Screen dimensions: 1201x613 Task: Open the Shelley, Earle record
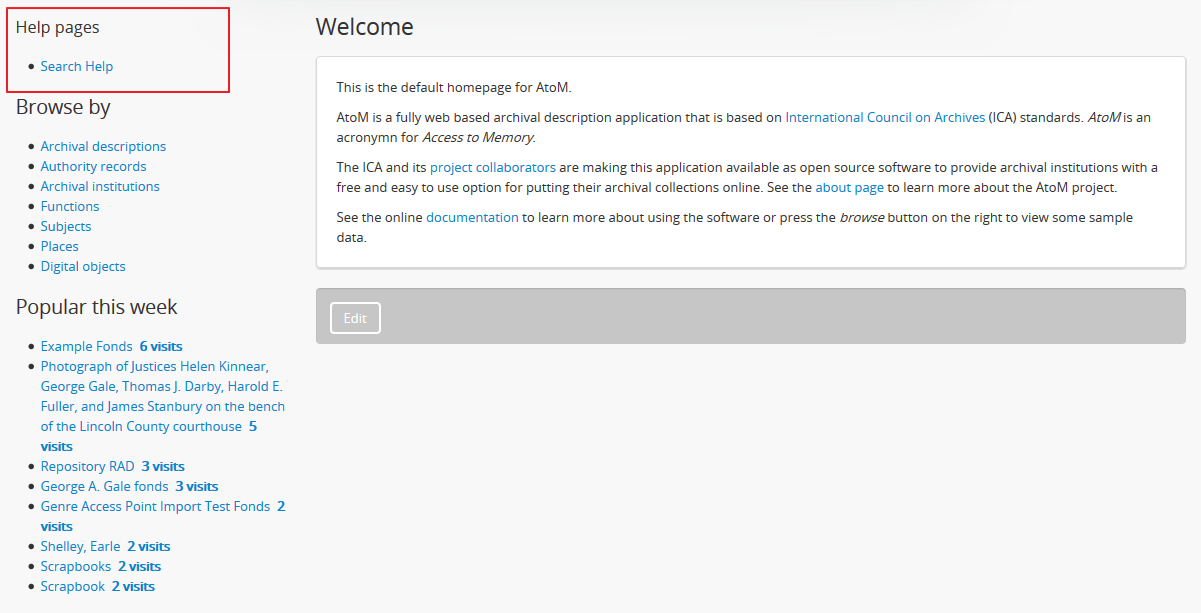(80, 546)
